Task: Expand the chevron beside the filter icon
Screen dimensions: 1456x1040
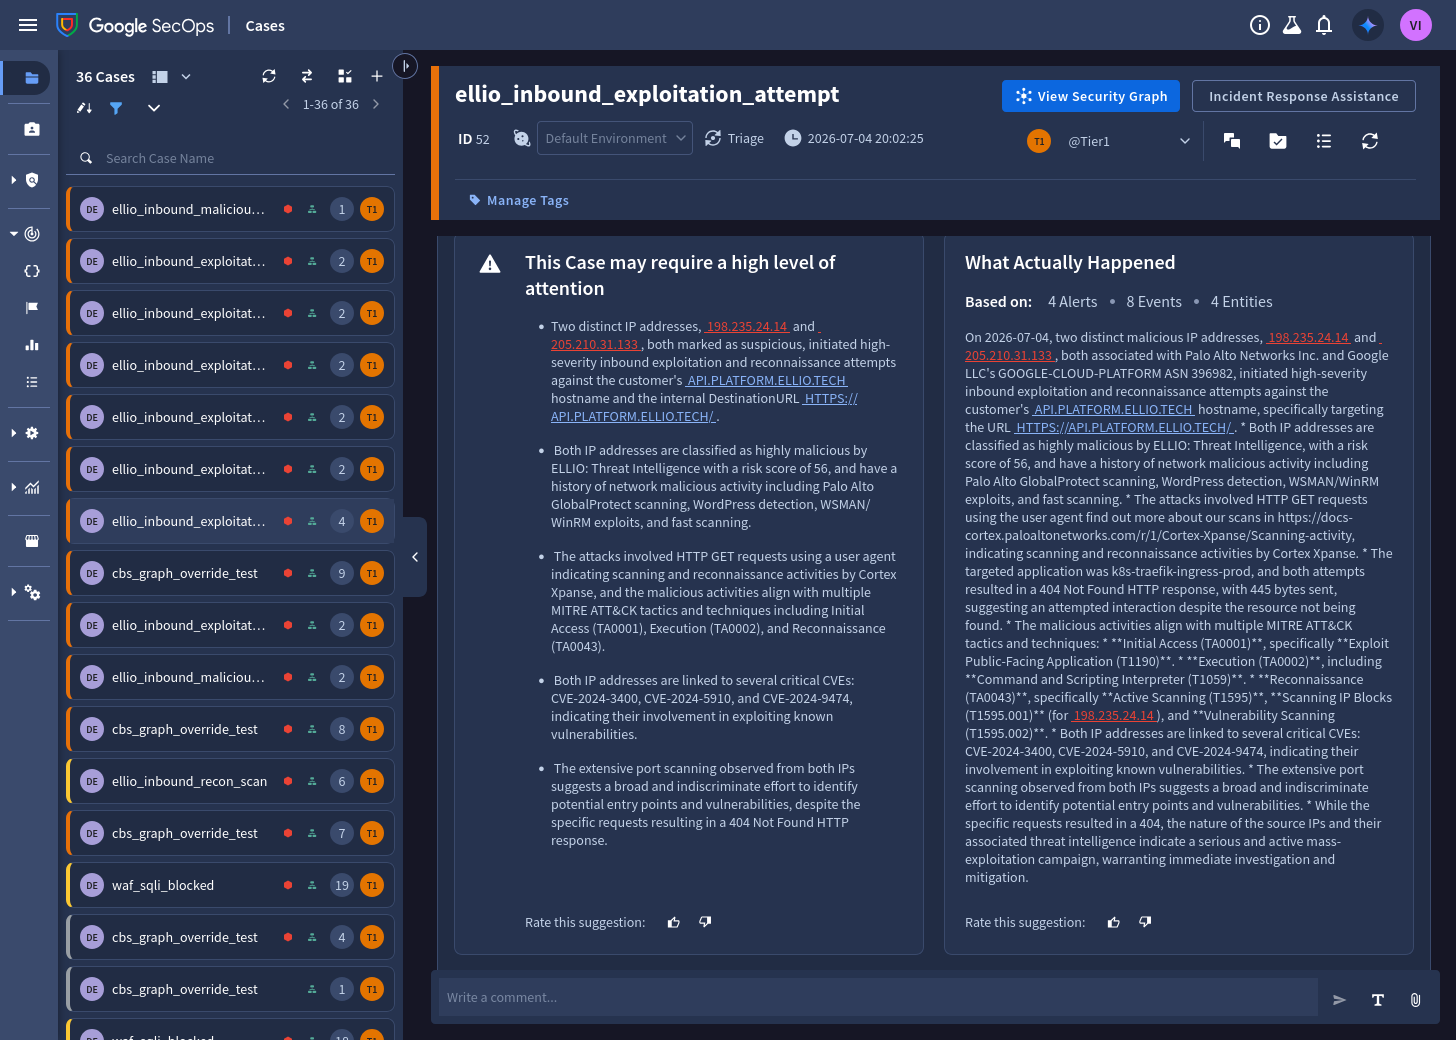Action: (x=154, y=108)
